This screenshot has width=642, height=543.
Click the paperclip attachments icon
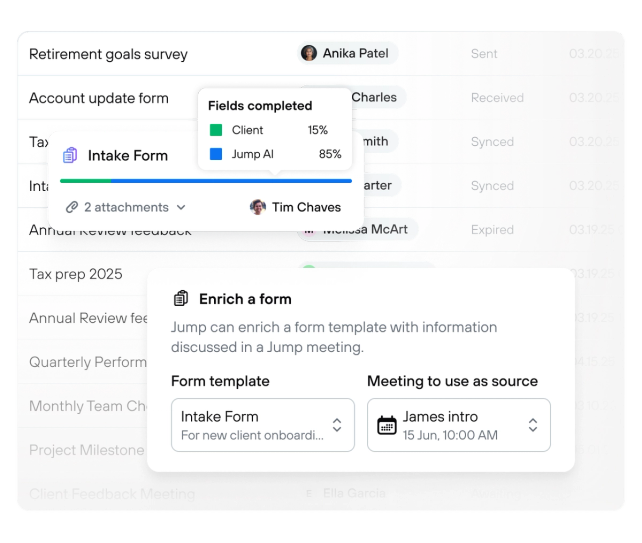(72, 207)
